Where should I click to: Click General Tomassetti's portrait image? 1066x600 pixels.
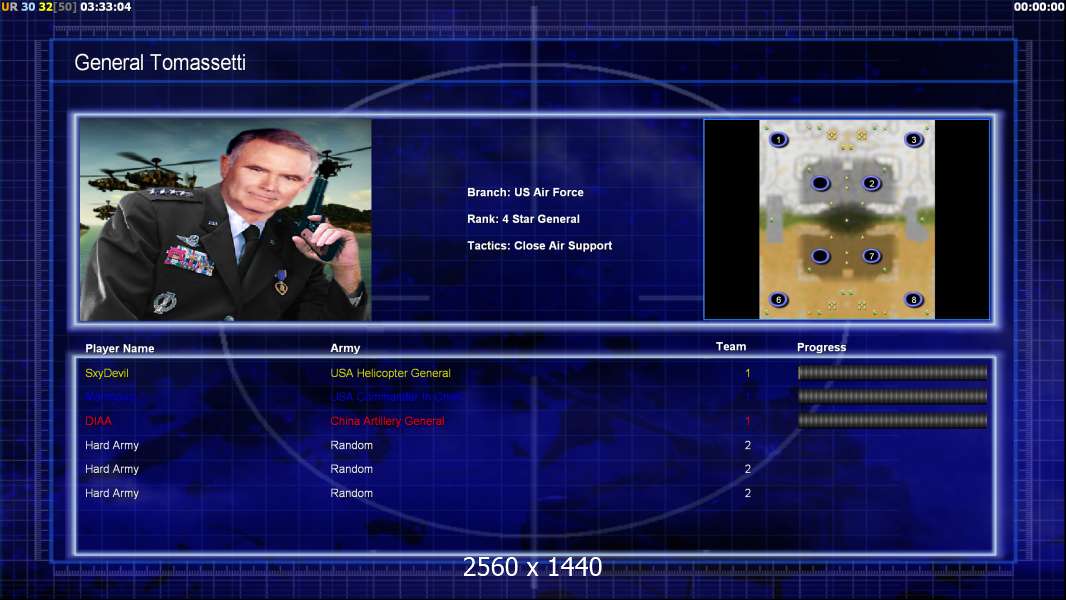click(226, 219)
